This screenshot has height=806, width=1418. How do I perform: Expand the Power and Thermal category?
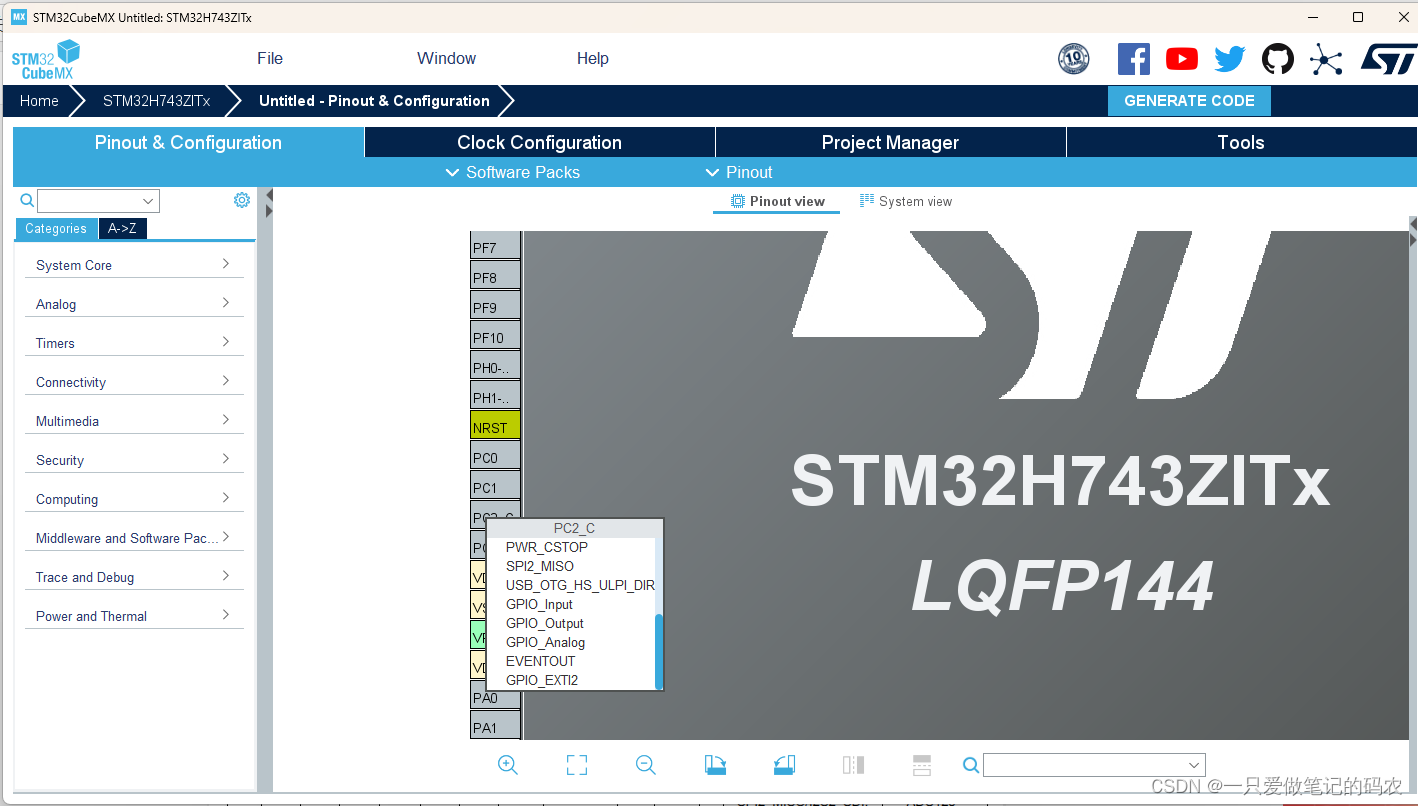[134, 616]
